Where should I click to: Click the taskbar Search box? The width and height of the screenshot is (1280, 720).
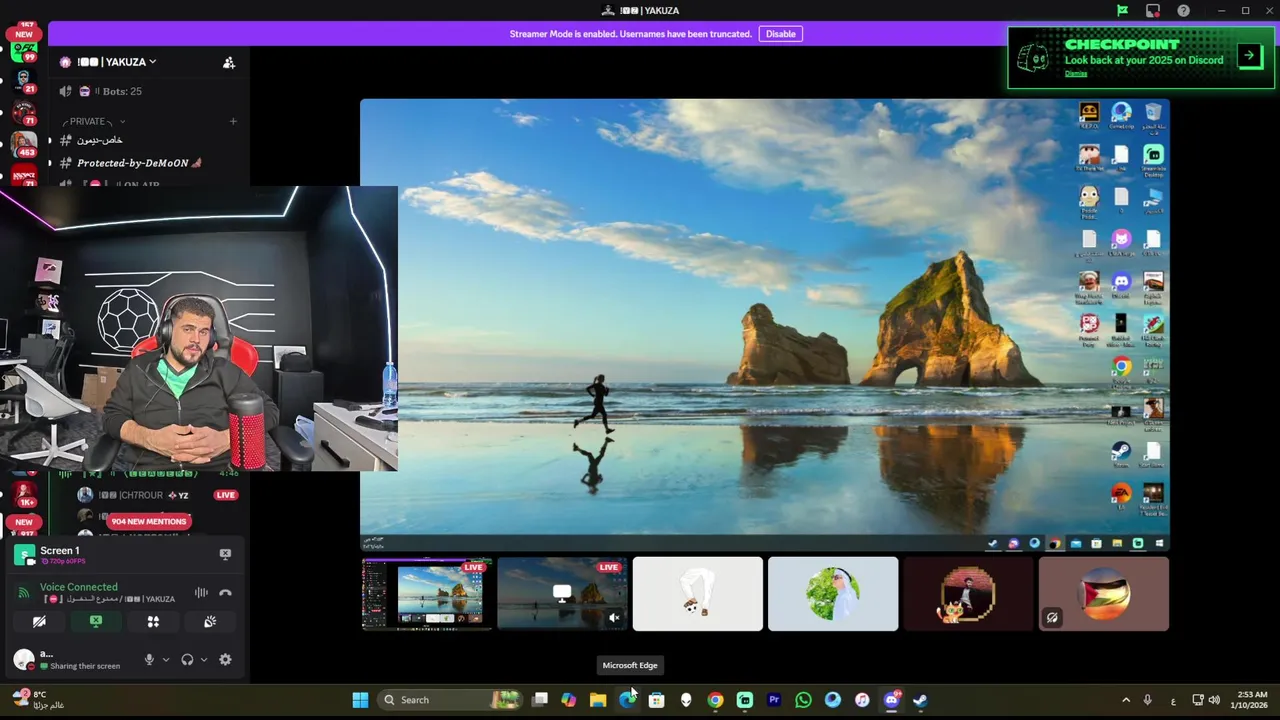[451, 700]
